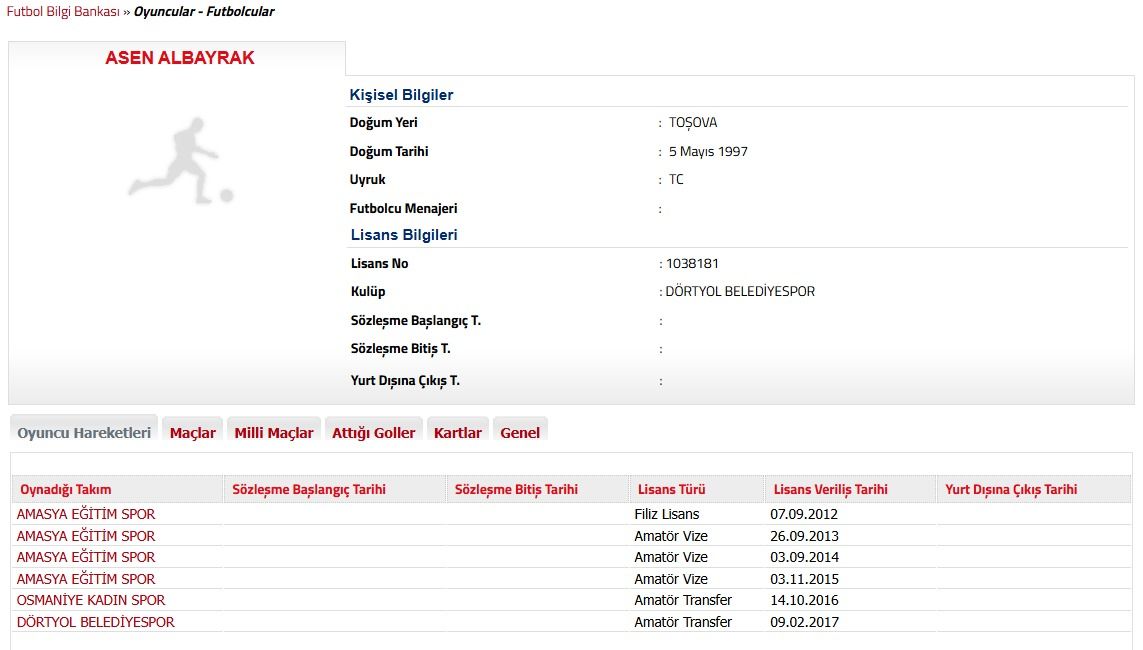The width and height of the screenshot is (1143, 650).
Task: Open DÖRTYOL BELEDİYESPOR link in the table
Action: pyautogui.click(x=95, y=622)
